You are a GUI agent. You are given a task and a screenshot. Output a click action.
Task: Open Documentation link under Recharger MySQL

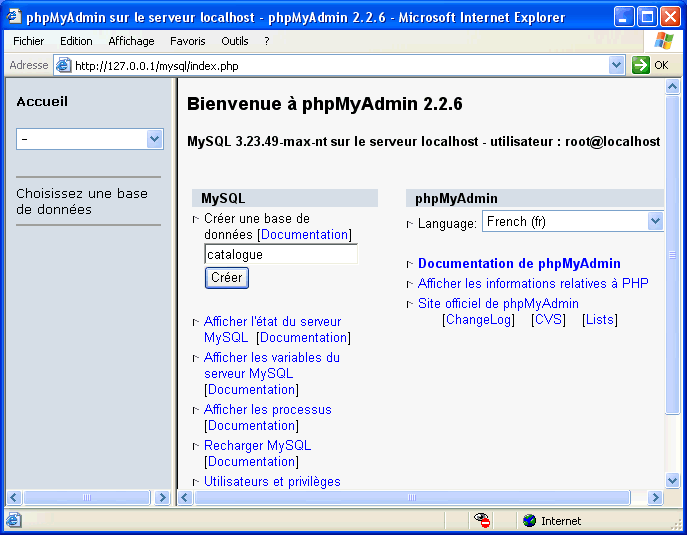click(251, 461)
